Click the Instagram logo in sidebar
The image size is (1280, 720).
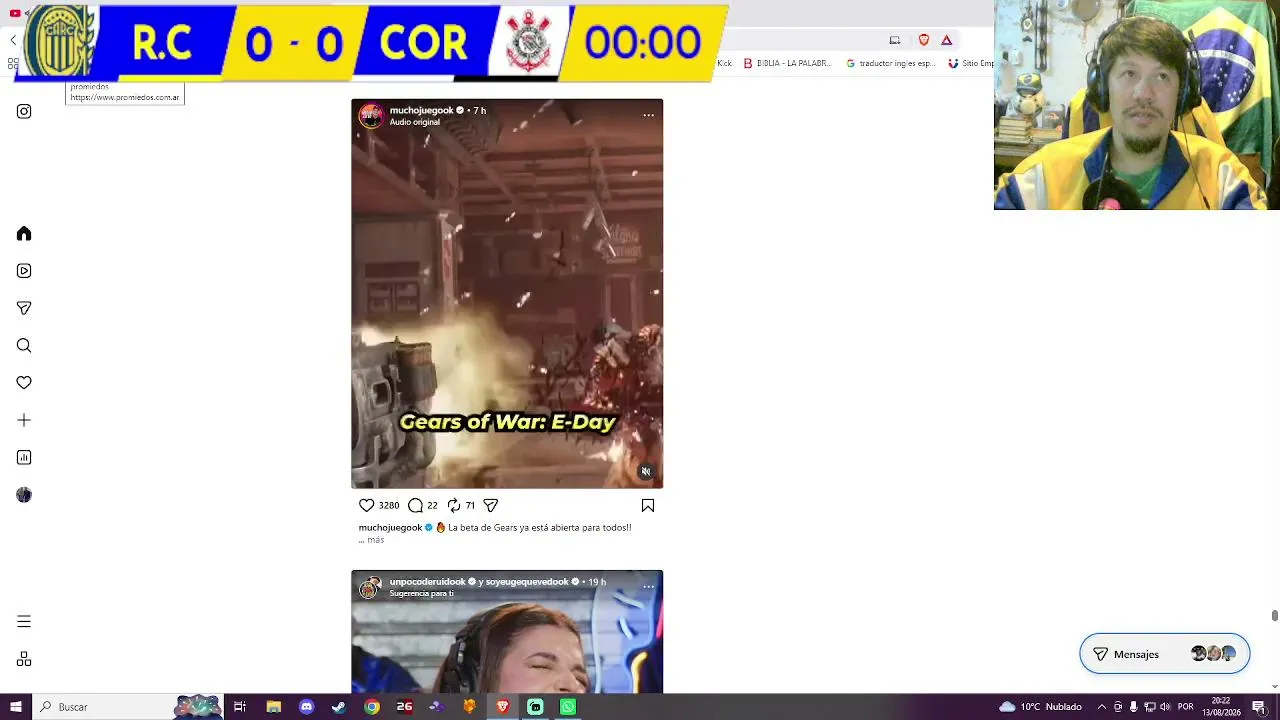[x=24, y=112]
